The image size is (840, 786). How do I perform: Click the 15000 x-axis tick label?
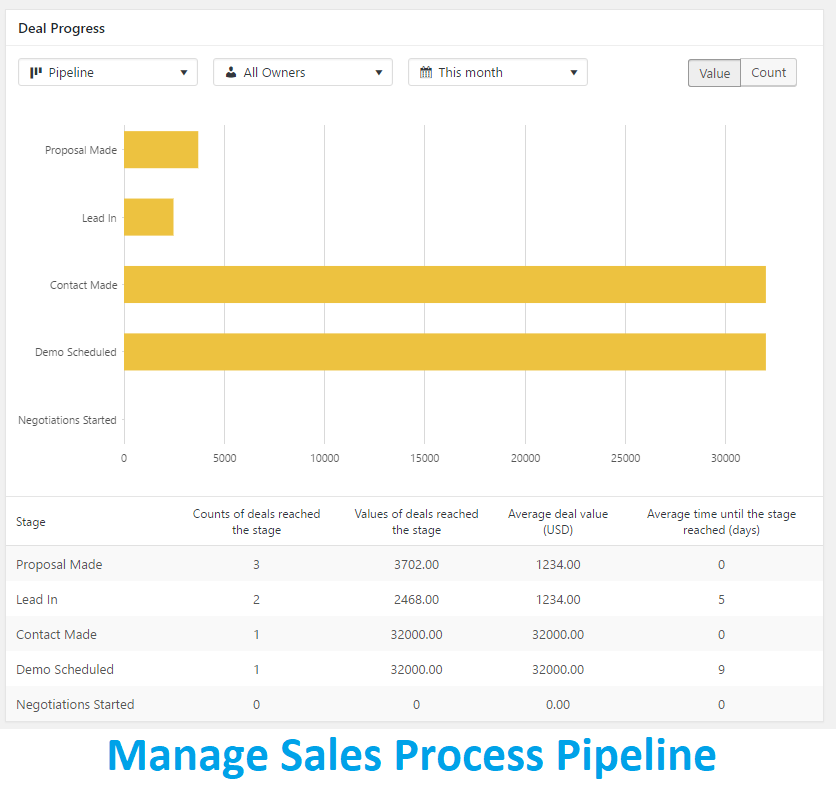(424, 458)
